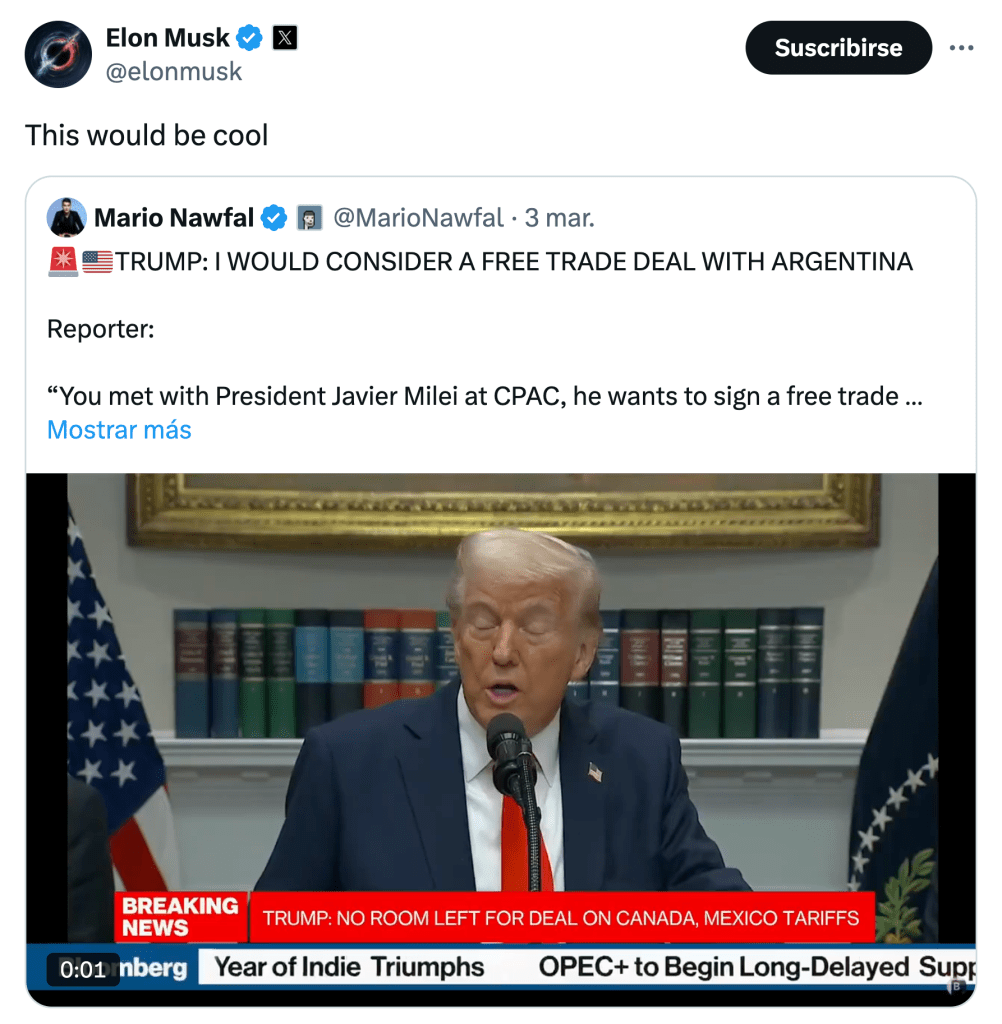This screenshot has height=1024, width=1002.
Task: Click Mario Nawfal's blue verified badge
Action: (274, 217)
